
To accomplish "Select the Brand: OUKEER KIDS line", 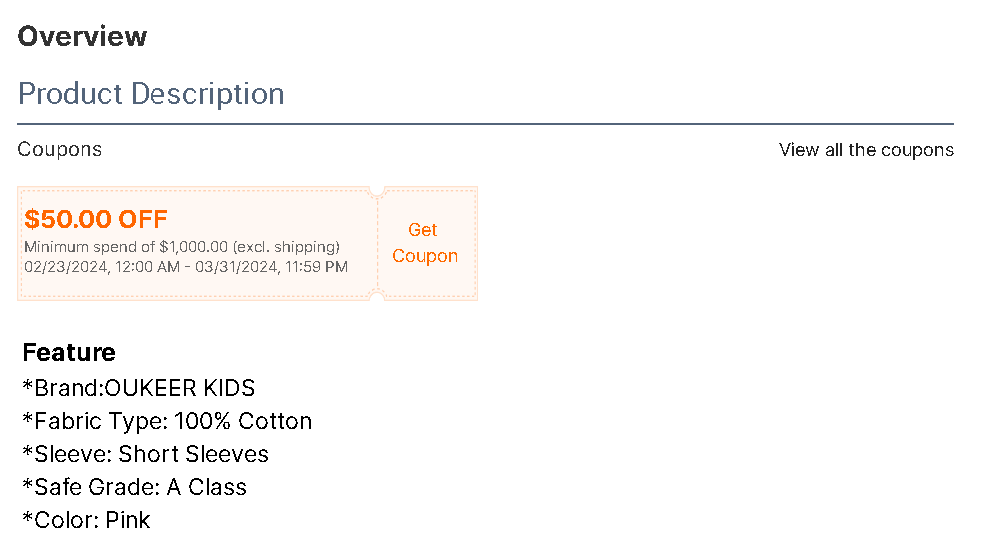I will coord(139,388).
